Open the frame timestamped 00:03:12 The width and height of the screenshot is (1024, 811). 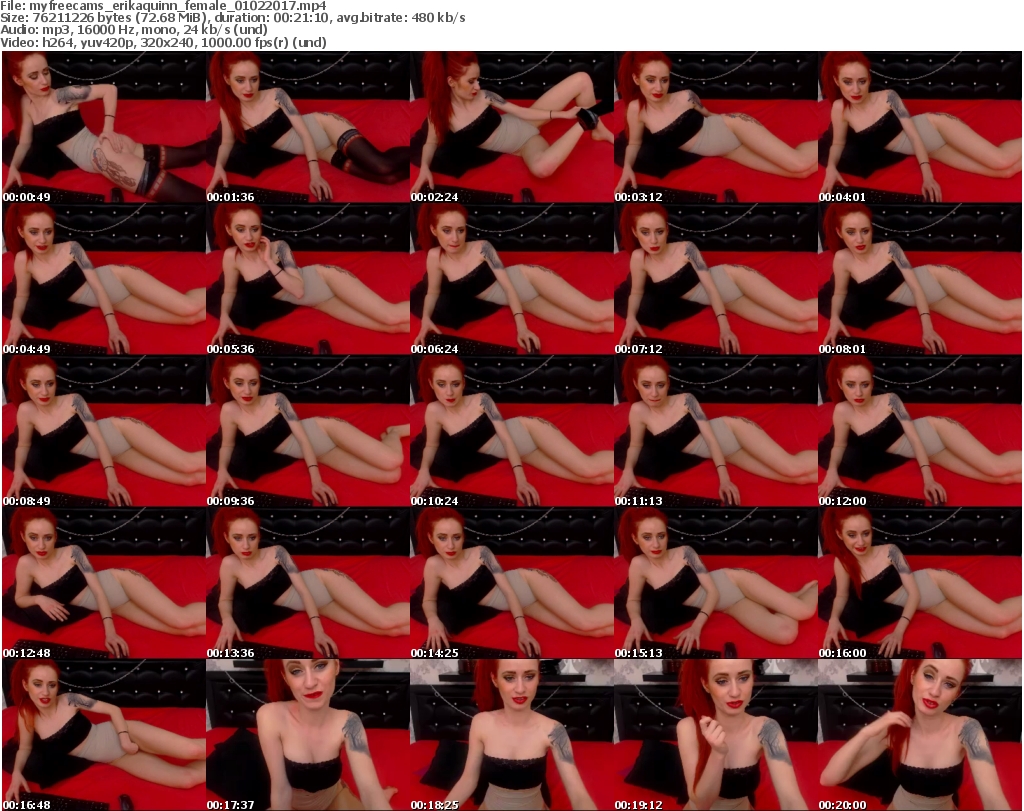[716, 127]
